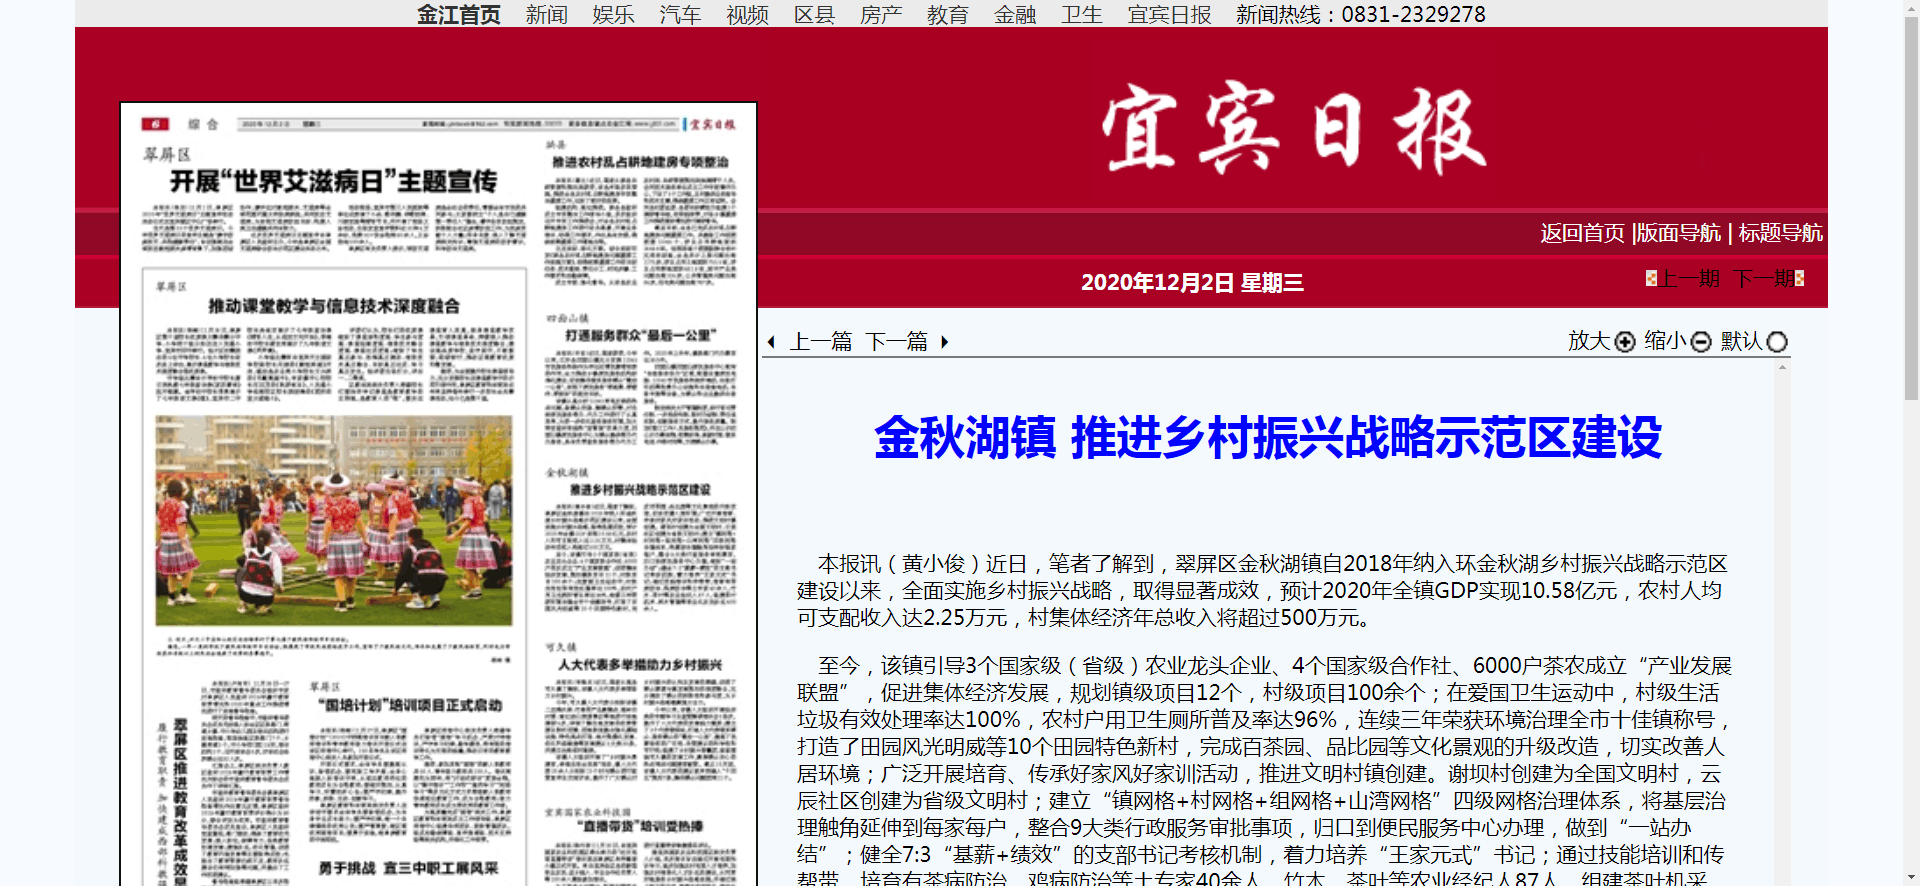
Task: Open 标题导航 title navigator
Action: (x=1780, y=233)
